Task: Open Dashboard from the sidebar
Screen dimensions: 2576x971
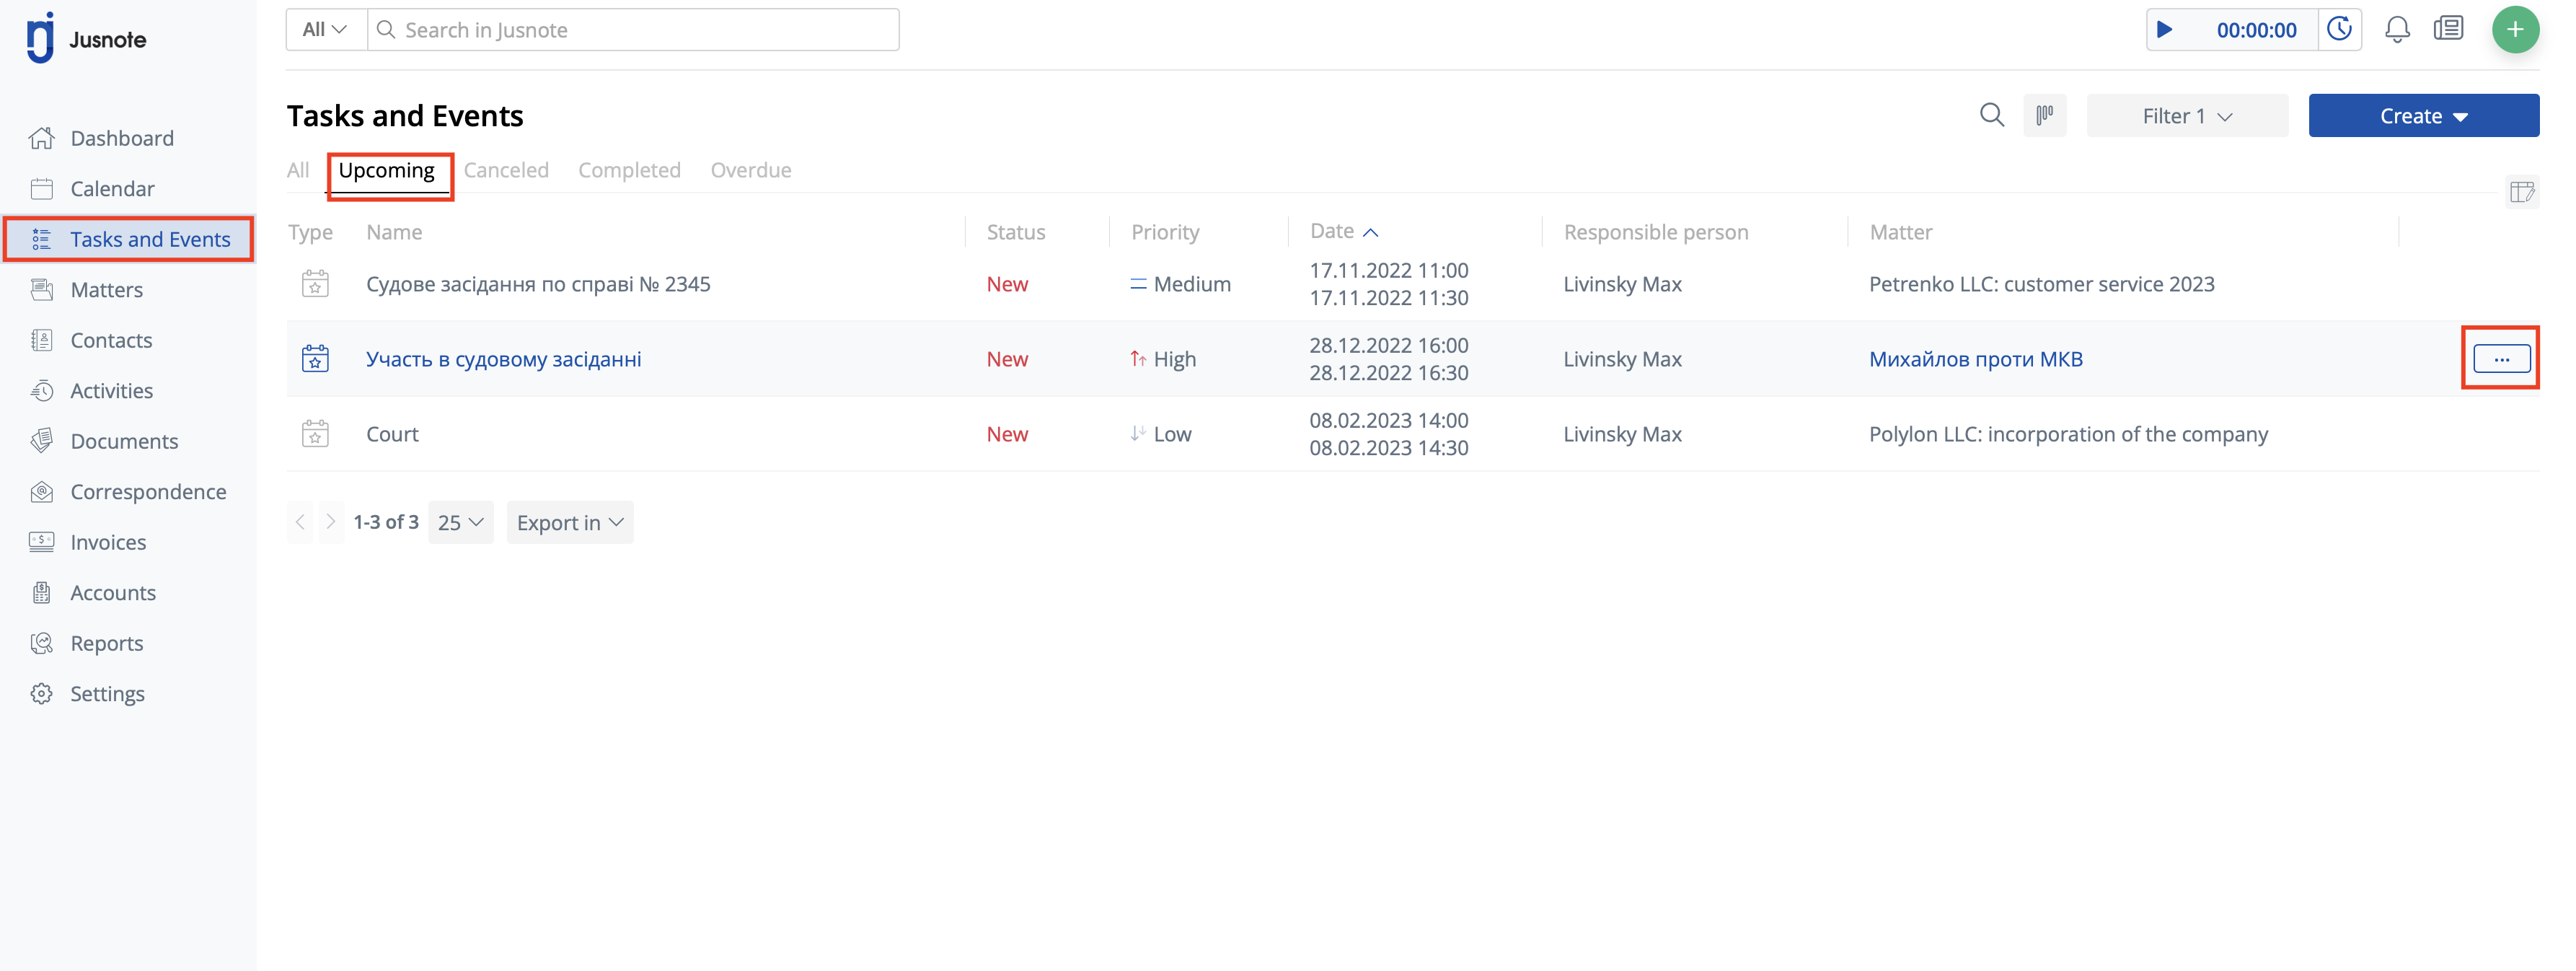Action: pyautogui.click(x=128, y=138)
